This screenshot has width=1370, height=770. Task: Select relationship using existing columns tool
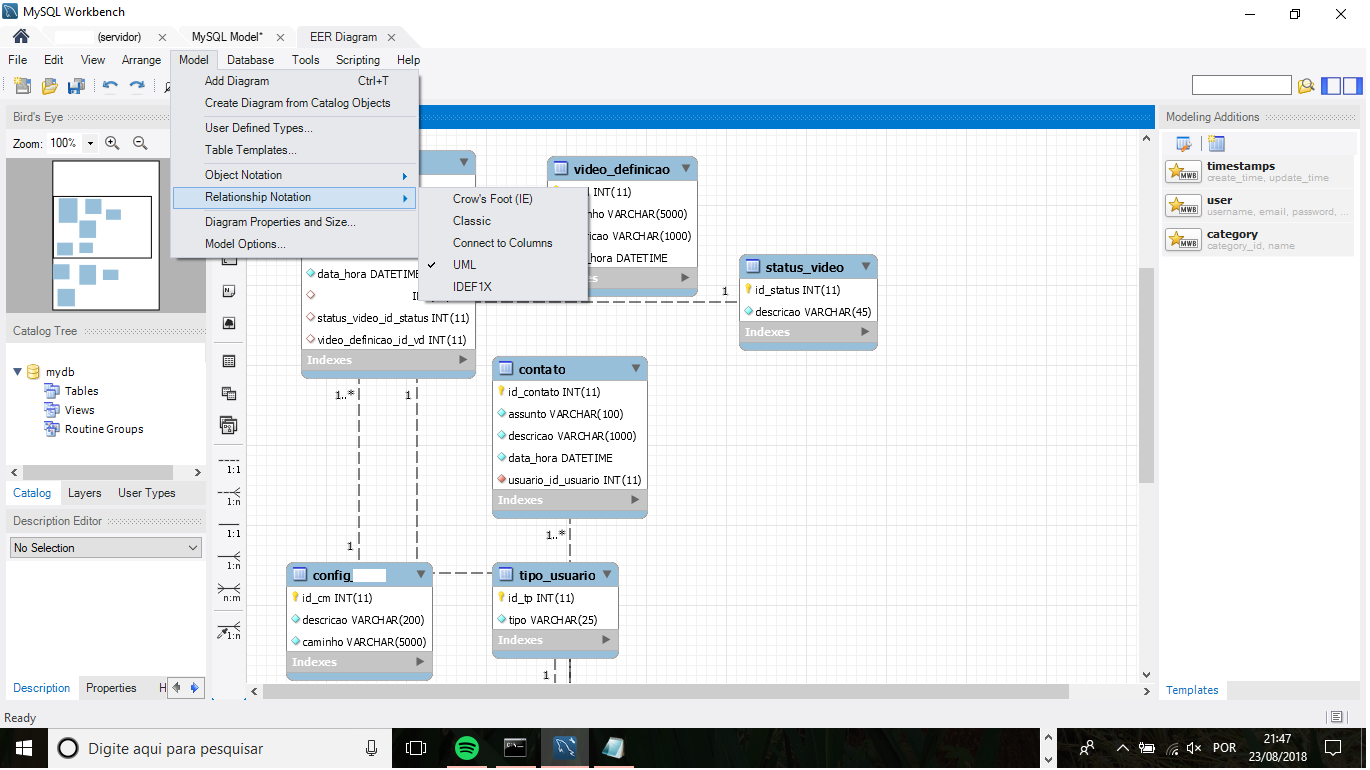[230, 630]
